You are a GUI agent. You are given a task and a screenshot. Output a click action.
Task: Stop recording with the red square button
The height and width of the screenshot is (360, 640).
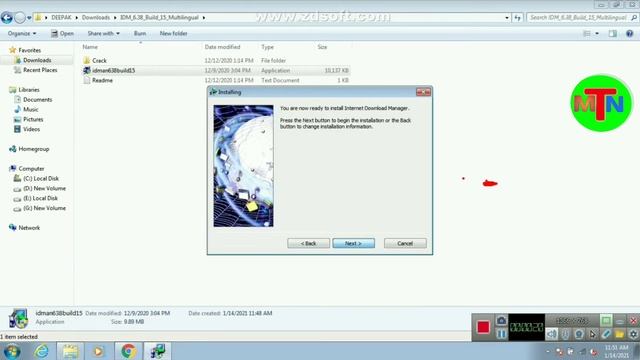483,327
